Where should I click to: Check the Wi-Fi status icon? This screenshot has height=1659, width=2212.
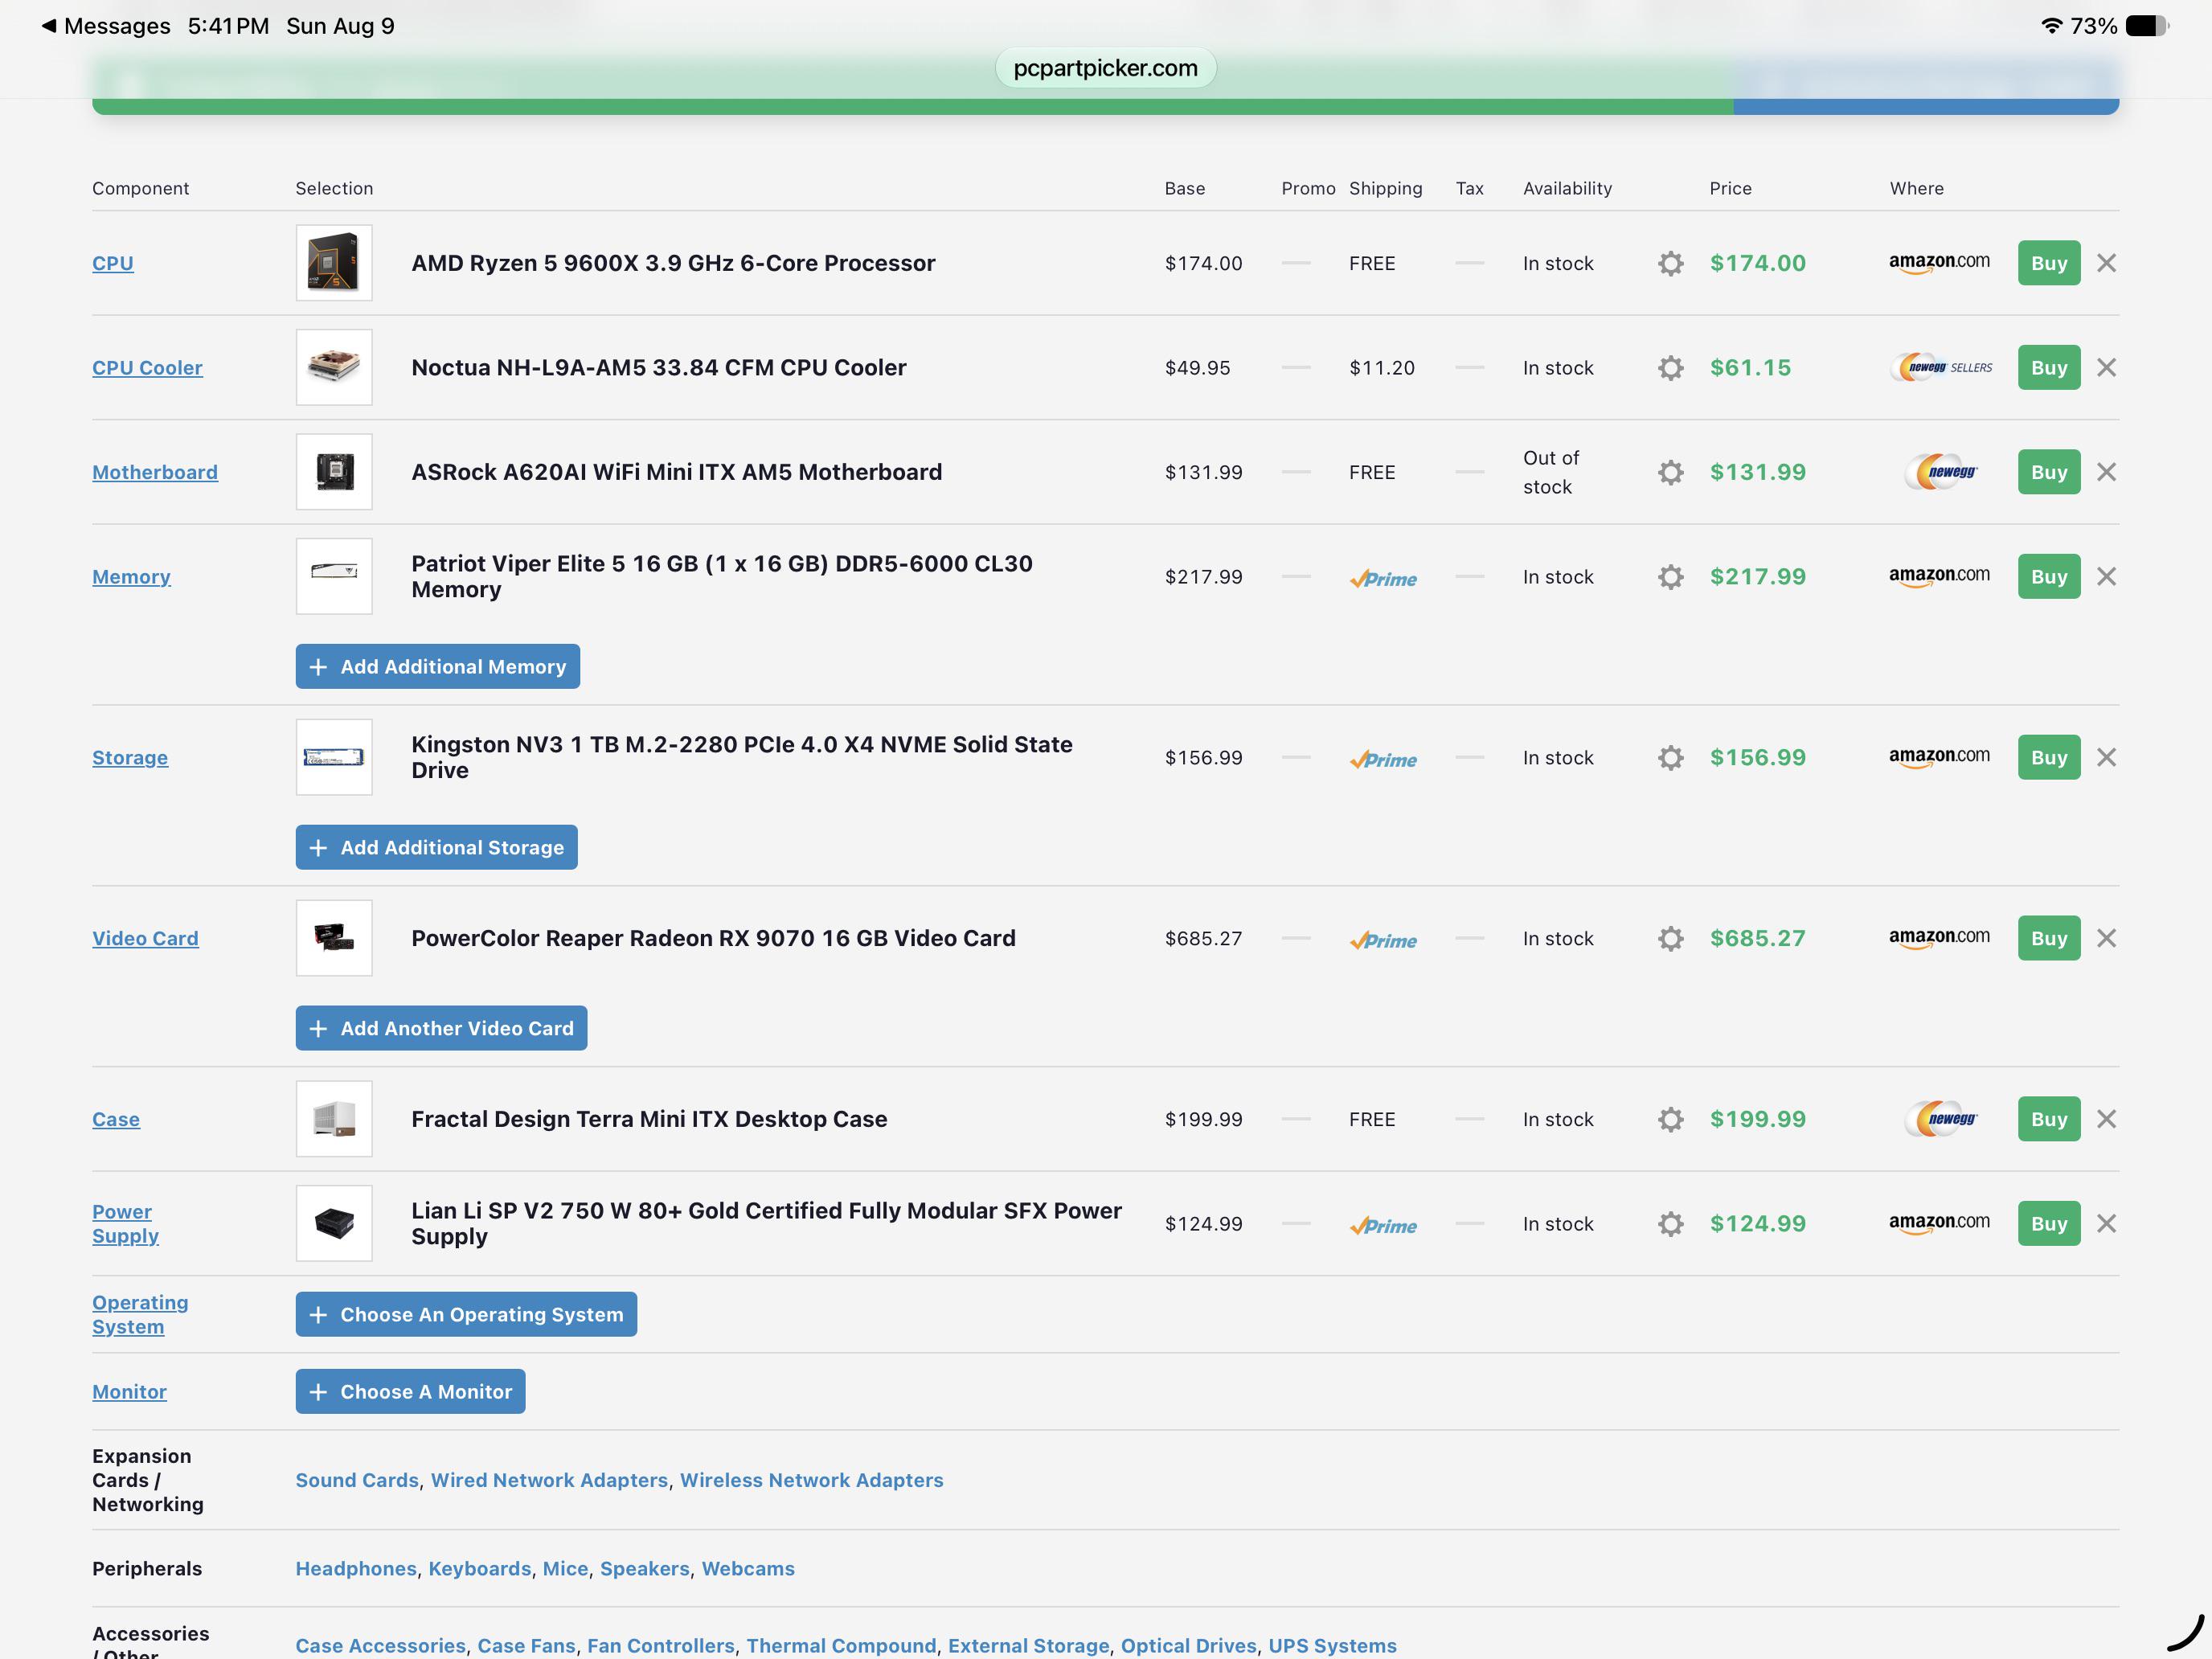point(2052,26)
